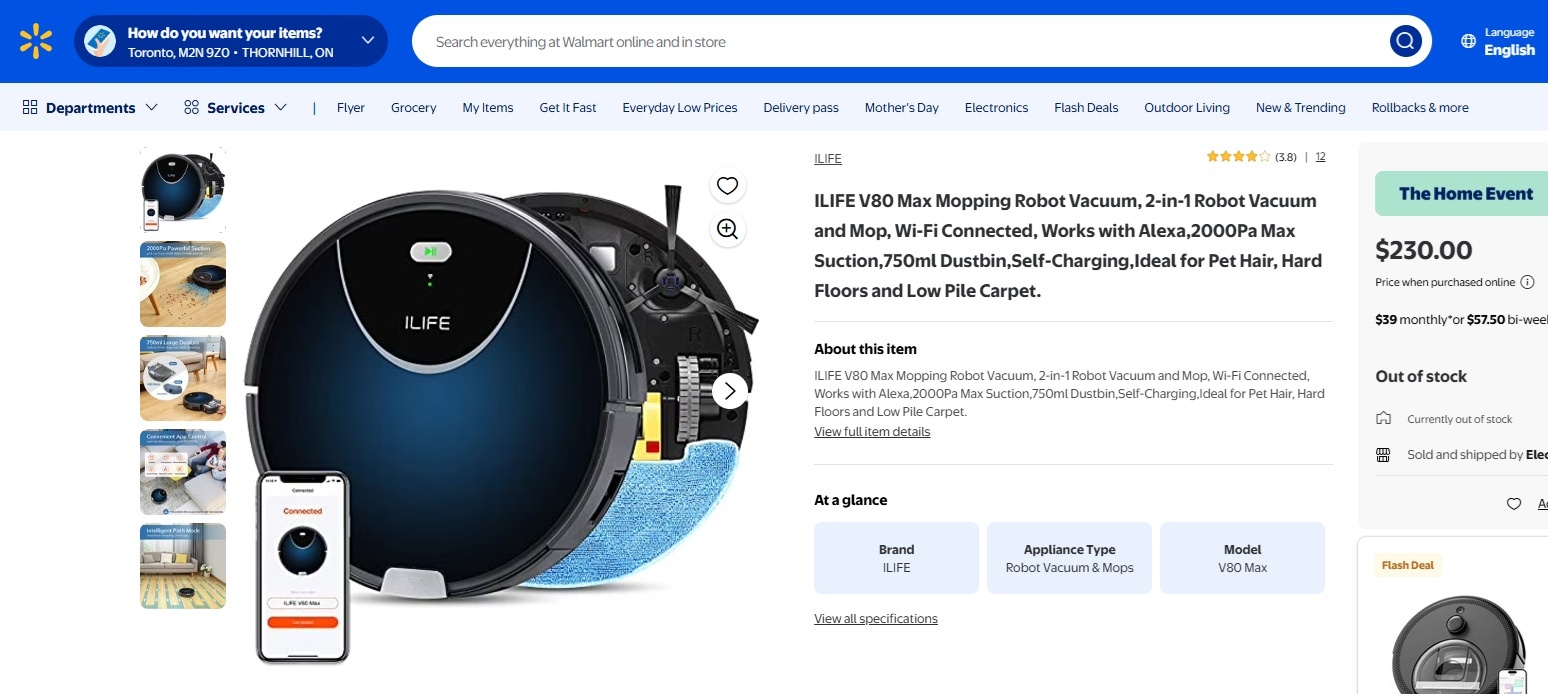Open Electronics section
Viewport: 1548px width, 694px height.
996,107
